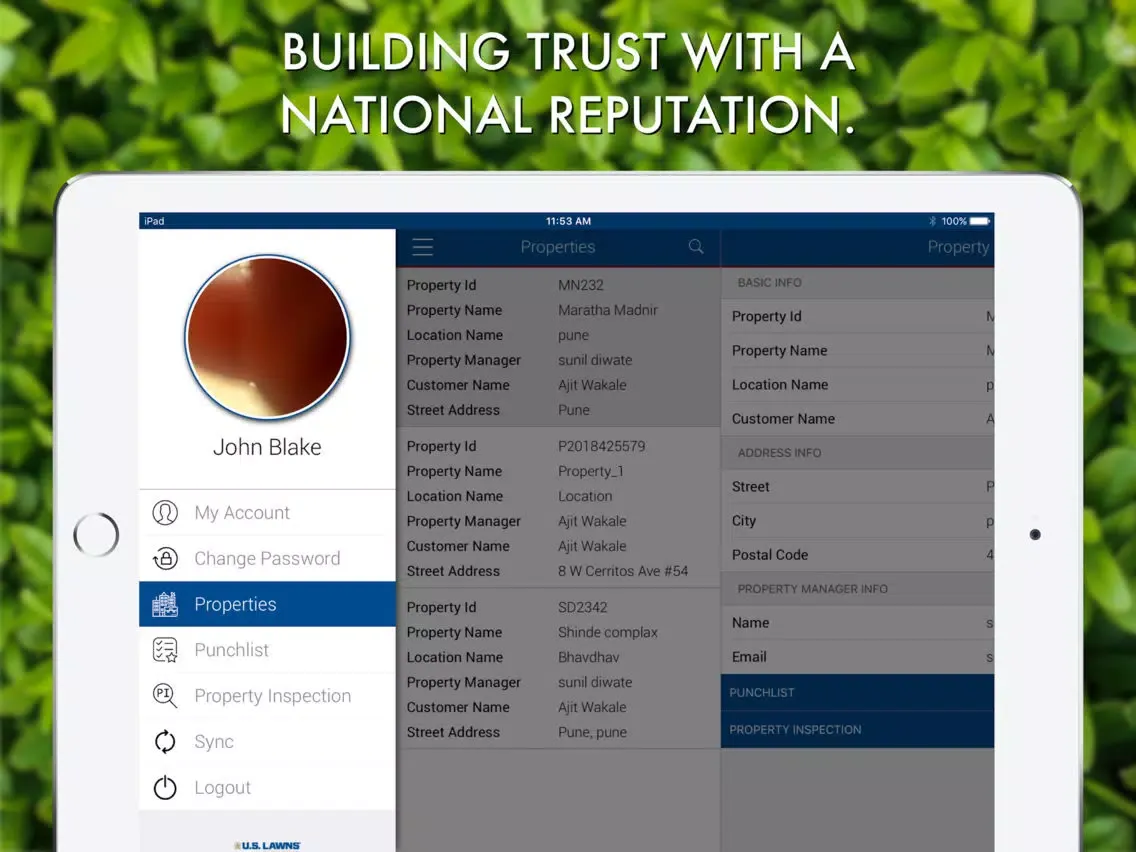
Task: Click MN232's property manager sunil diwate
Action: pyautogui.click(x=595, y=360)
